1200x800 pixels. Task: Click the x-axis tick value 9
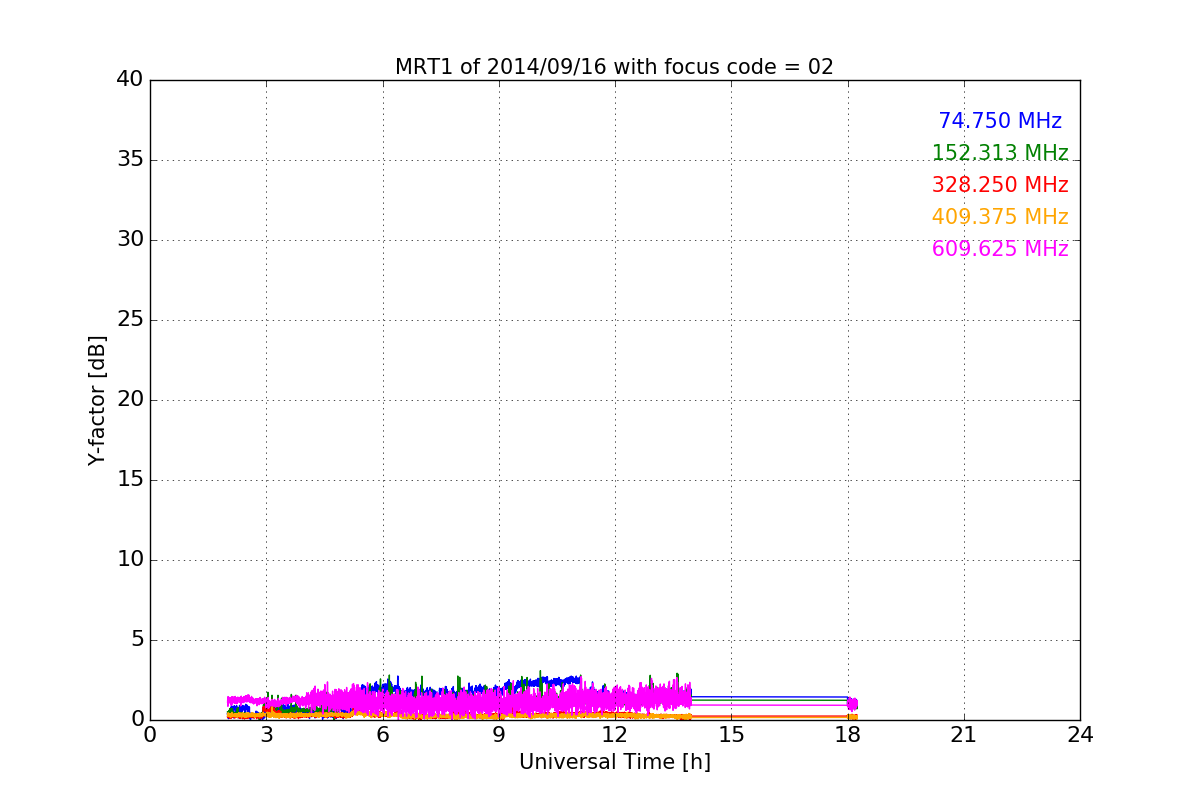point(499,735)
